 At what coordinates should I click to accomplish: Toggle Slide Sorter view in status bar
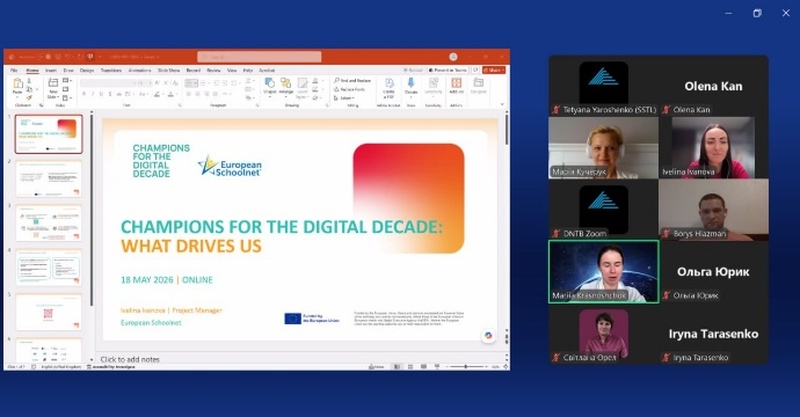(410, 366)
